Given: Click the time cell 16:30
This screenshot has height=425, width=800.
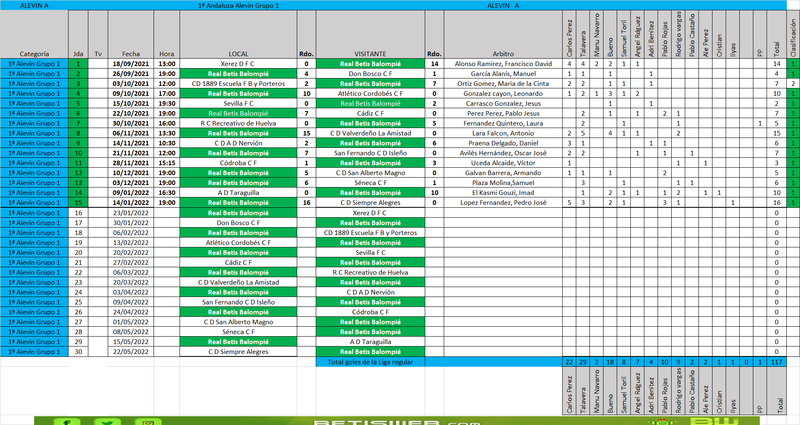Looking at the screenshot, I should point(166,193).
